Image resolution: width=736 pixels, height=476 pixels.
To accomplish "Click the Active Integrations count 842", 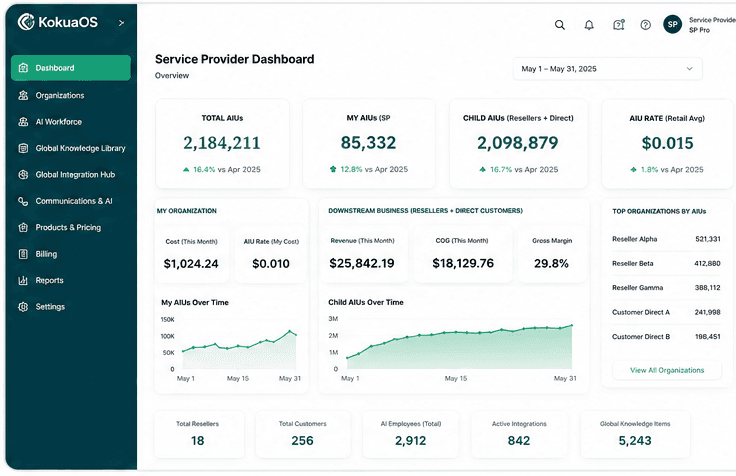I will (519, 441).
